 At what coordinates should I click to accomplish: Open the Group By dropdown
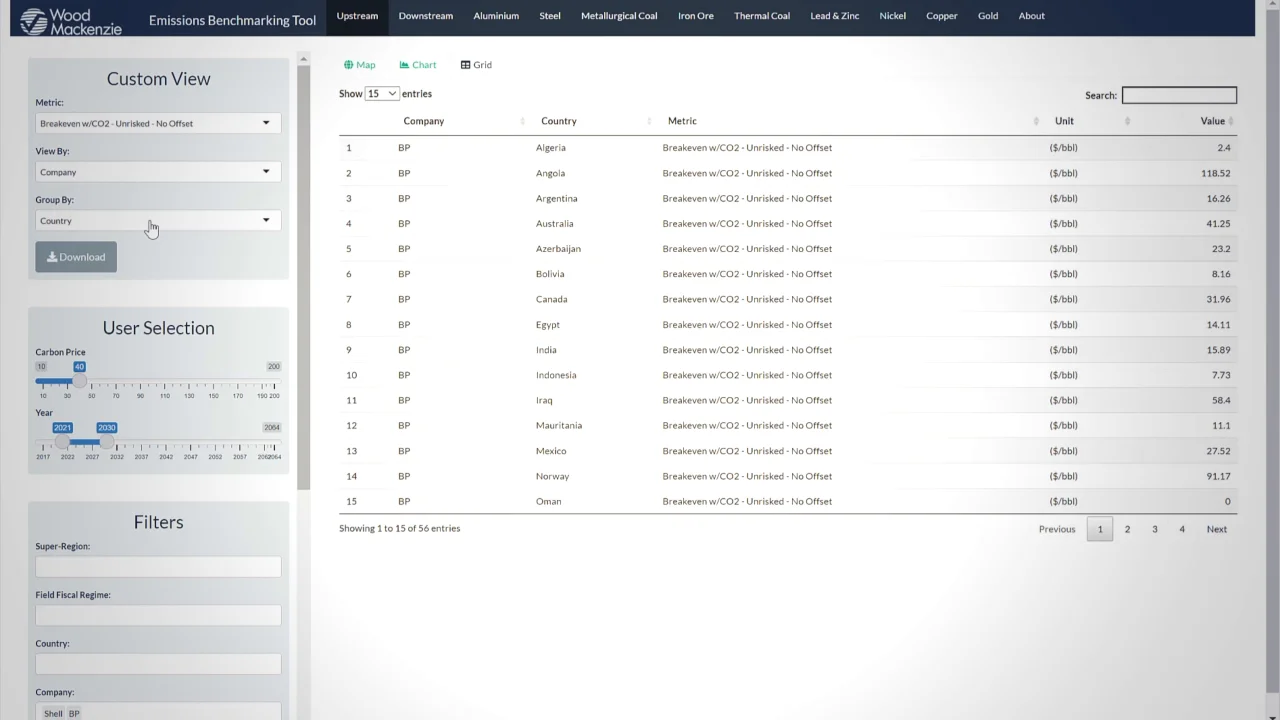coord(158,221)
